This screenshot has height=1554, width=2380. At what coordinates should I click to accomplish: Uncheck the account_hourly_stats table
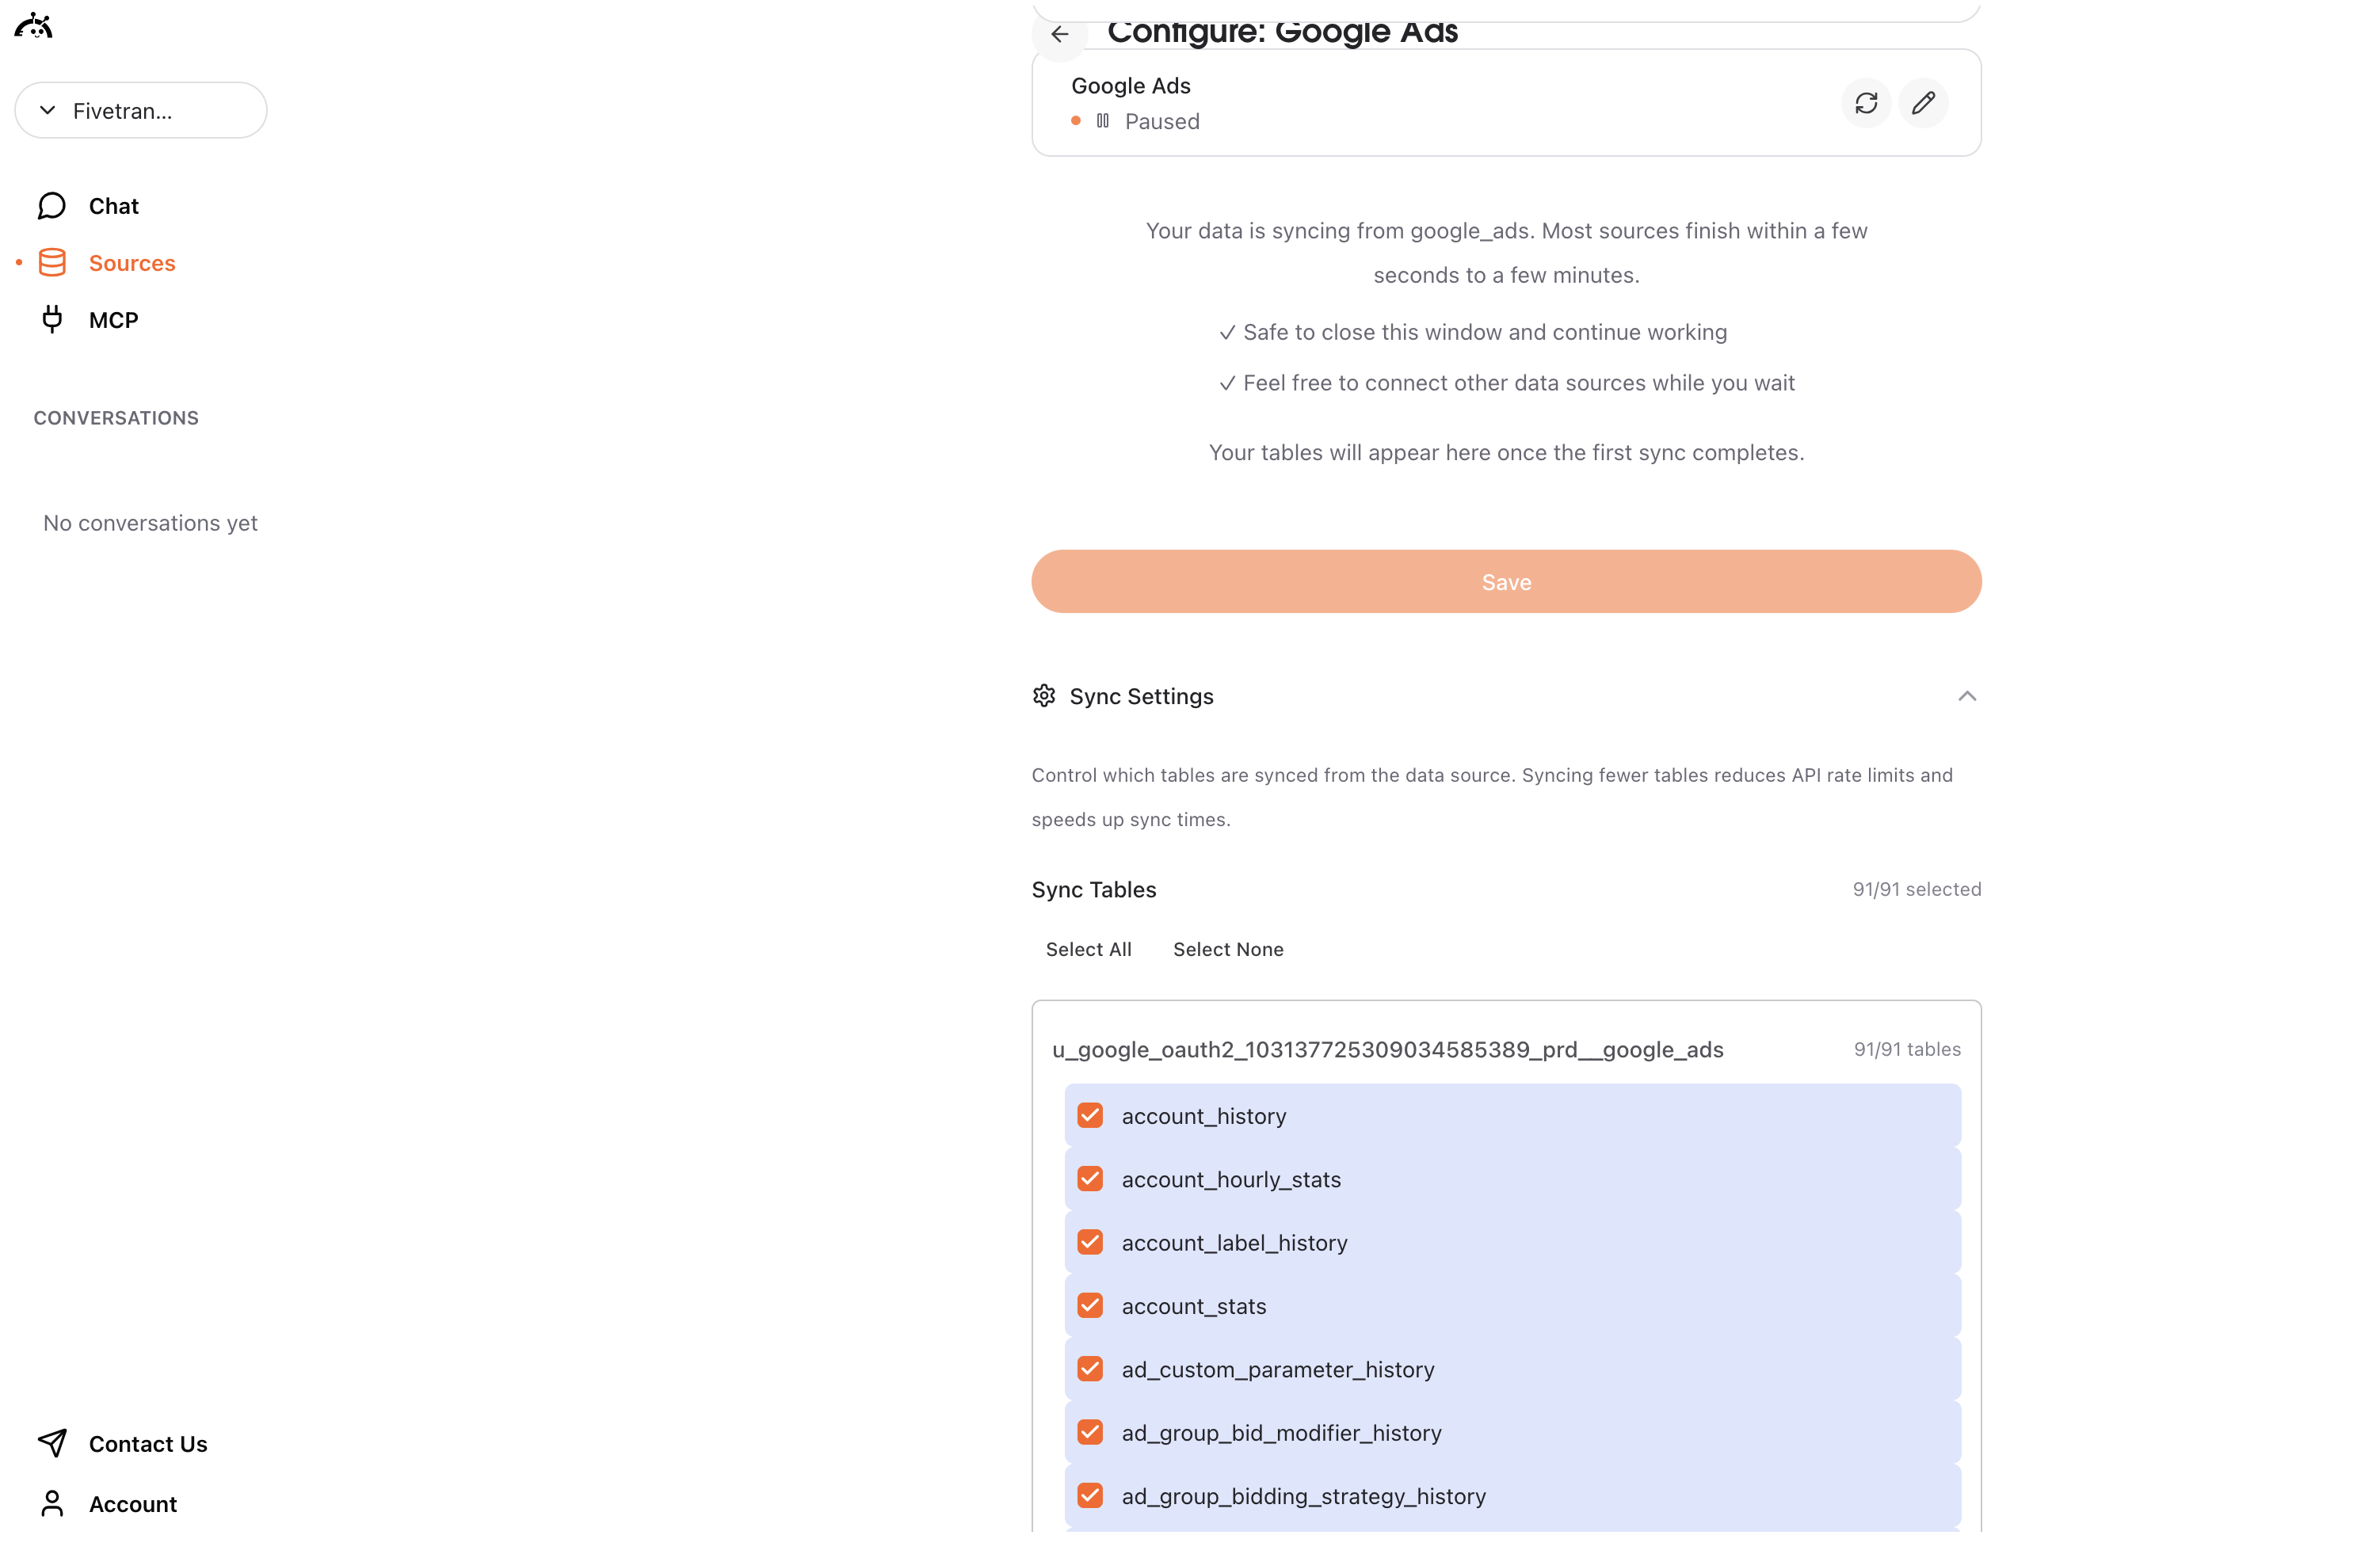click(x=1090, y=1178)
